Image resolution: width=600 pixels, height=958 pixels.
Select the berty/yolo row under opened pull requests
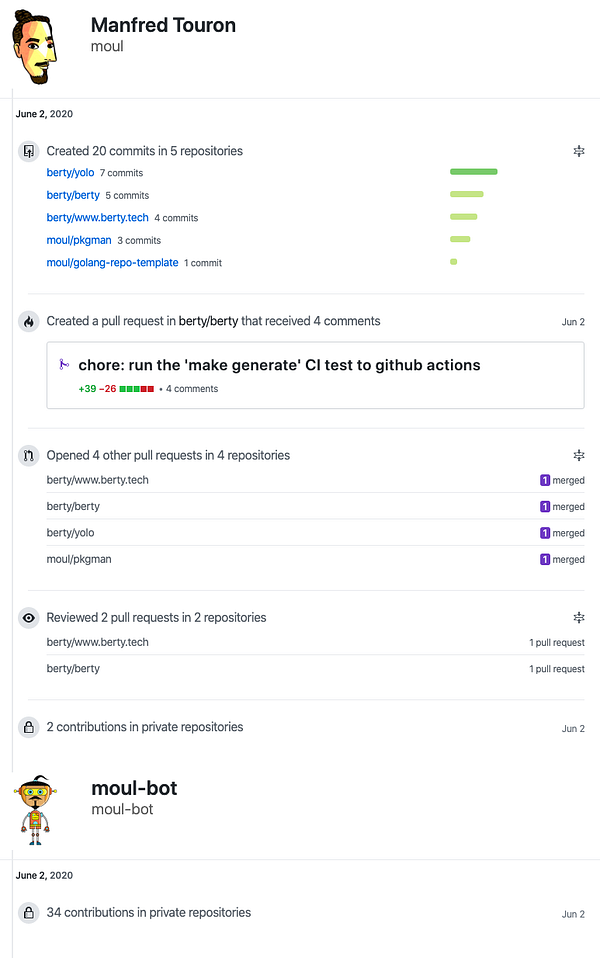point(70,533)
